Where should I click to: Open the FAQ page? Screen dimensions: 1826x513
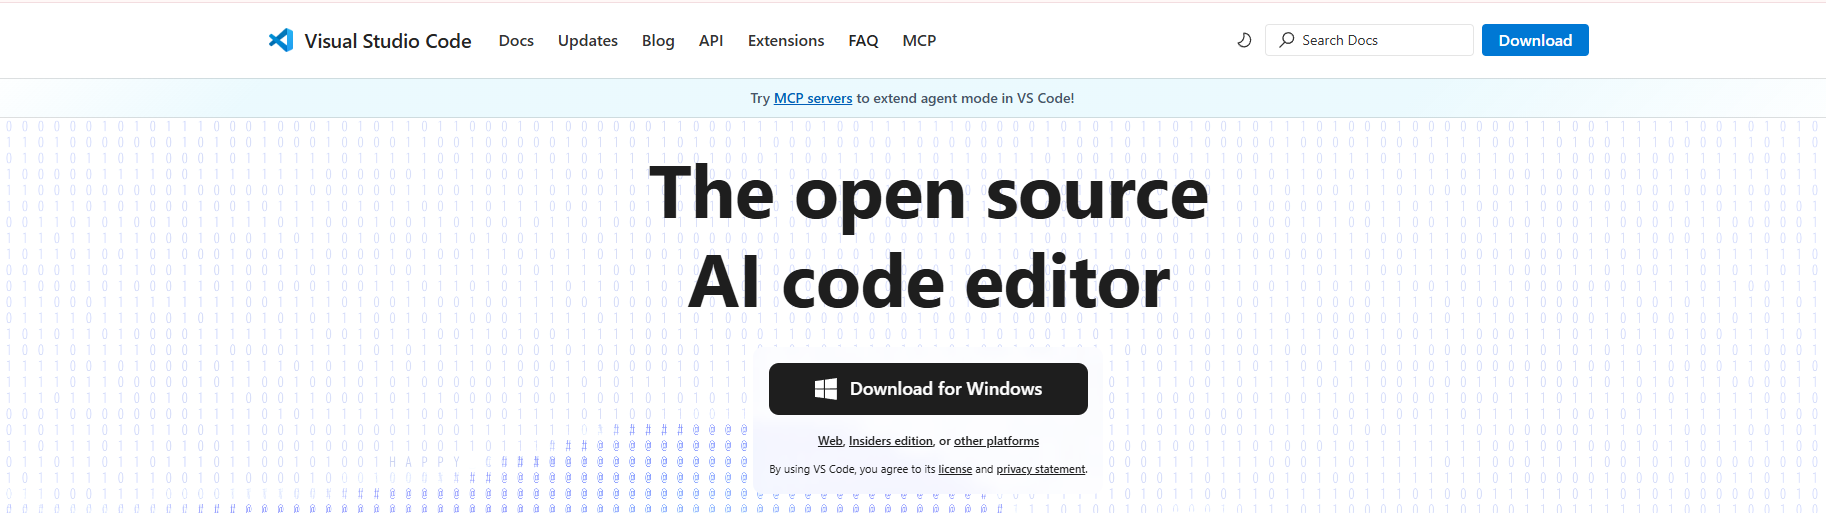[863, 41]
